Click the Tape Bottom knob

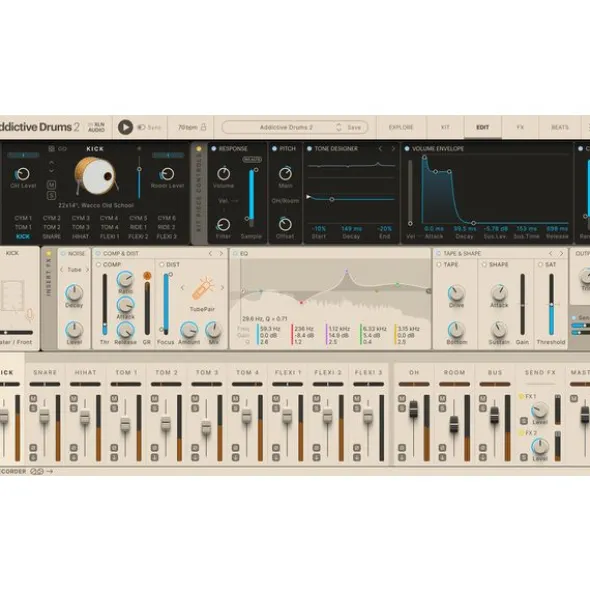456,330
